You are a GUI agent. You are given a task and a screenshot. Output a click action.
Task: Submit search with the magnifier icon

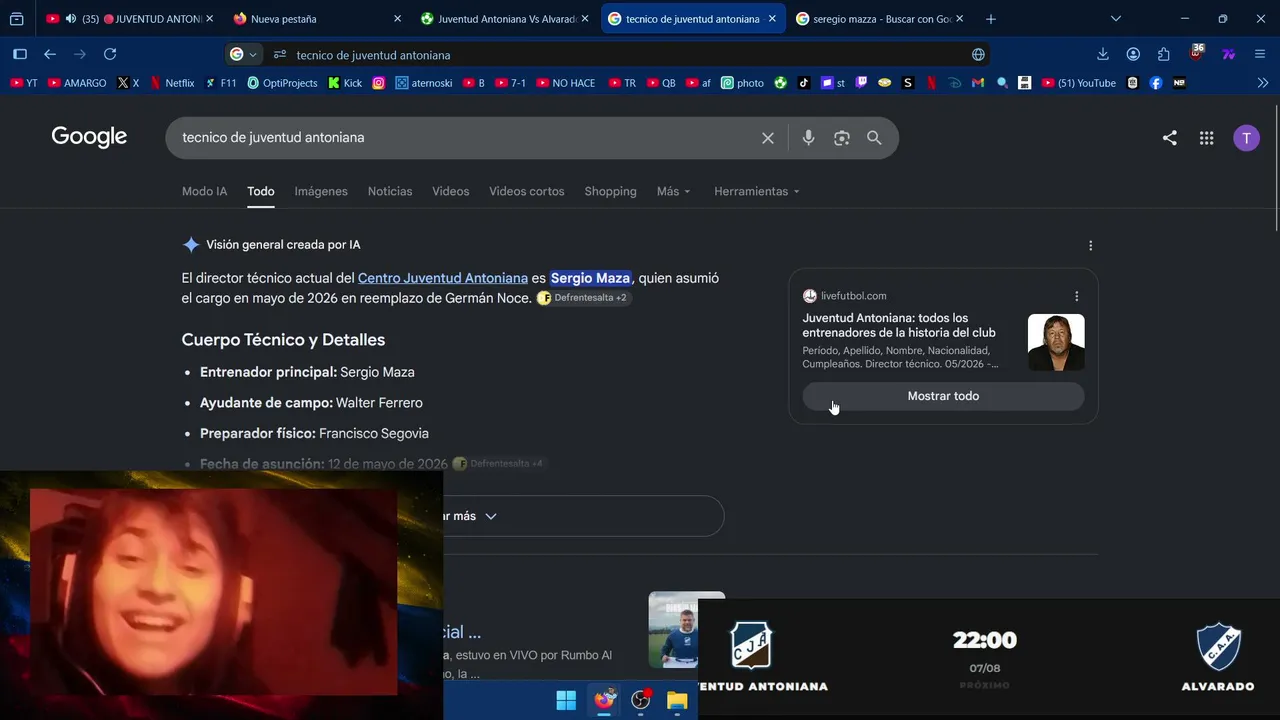(x=874, y=138)
